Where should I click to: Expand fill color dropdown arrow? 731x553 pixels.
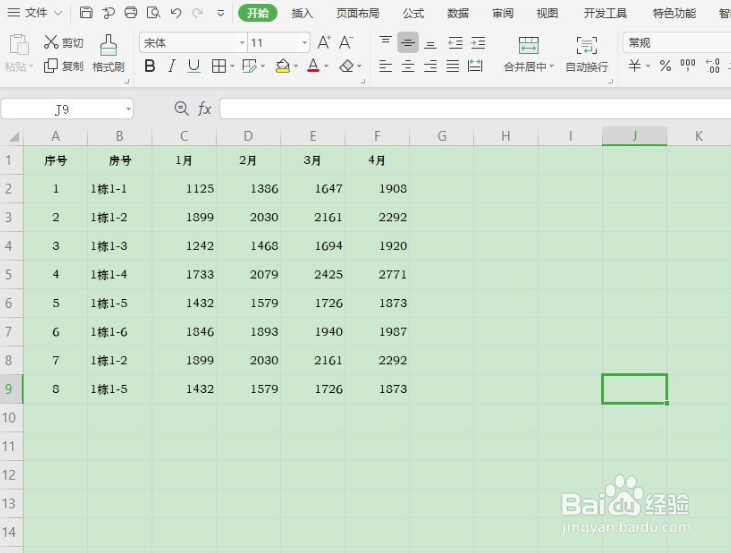click(x=296, y=66)
